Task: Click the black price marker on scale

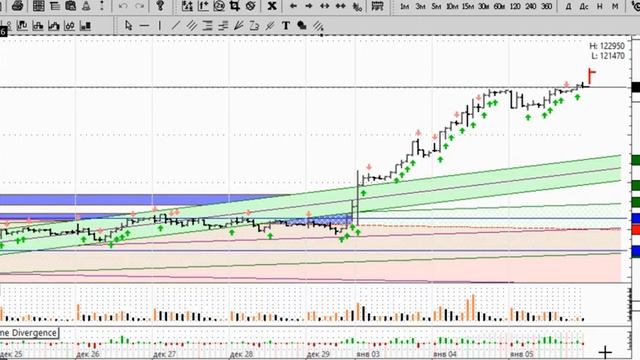Action: point(636,87)
